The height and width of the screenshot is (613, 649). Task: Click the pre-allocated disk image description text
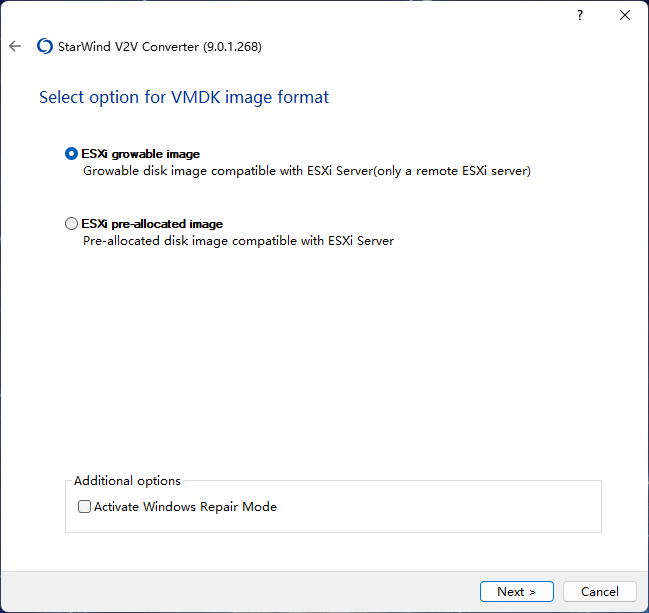click(x=238, y=241)
